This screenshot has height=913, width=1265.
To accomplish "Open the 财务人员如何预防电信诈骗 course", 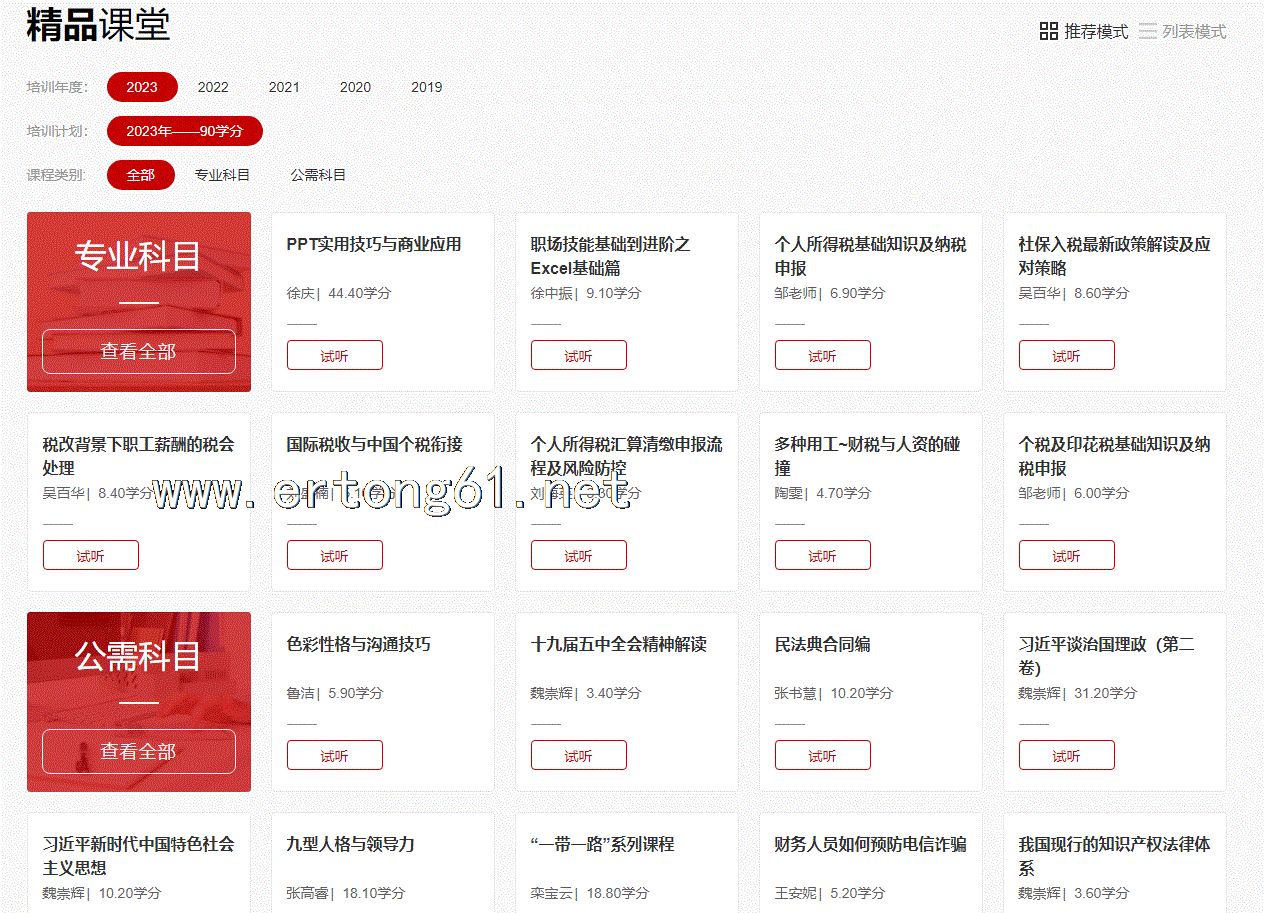I will point(870,845).
